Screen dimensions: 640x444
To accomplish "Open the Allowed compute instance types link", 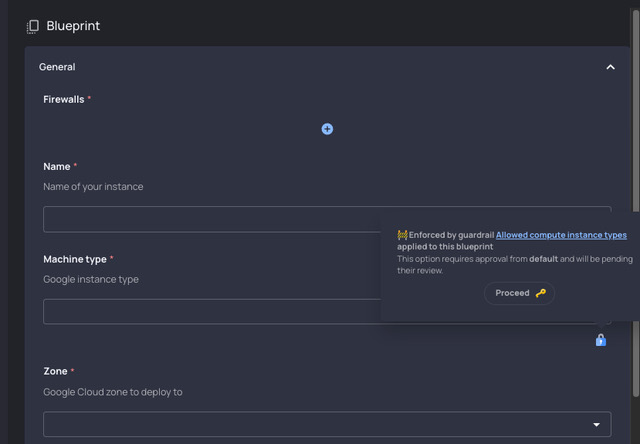I will 561,235.
